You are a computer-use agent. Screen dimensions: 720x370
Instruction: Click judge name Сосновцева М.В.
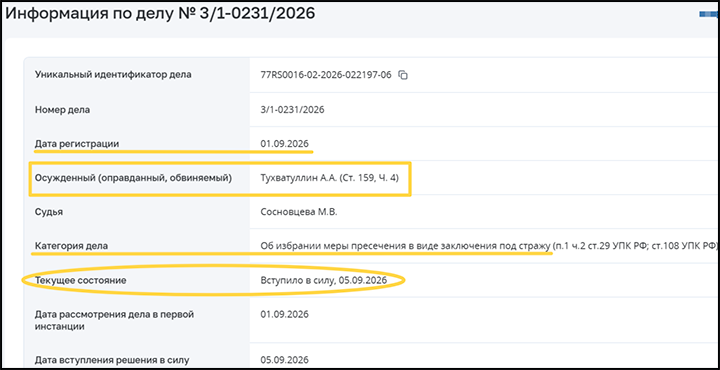click(298, 212)
